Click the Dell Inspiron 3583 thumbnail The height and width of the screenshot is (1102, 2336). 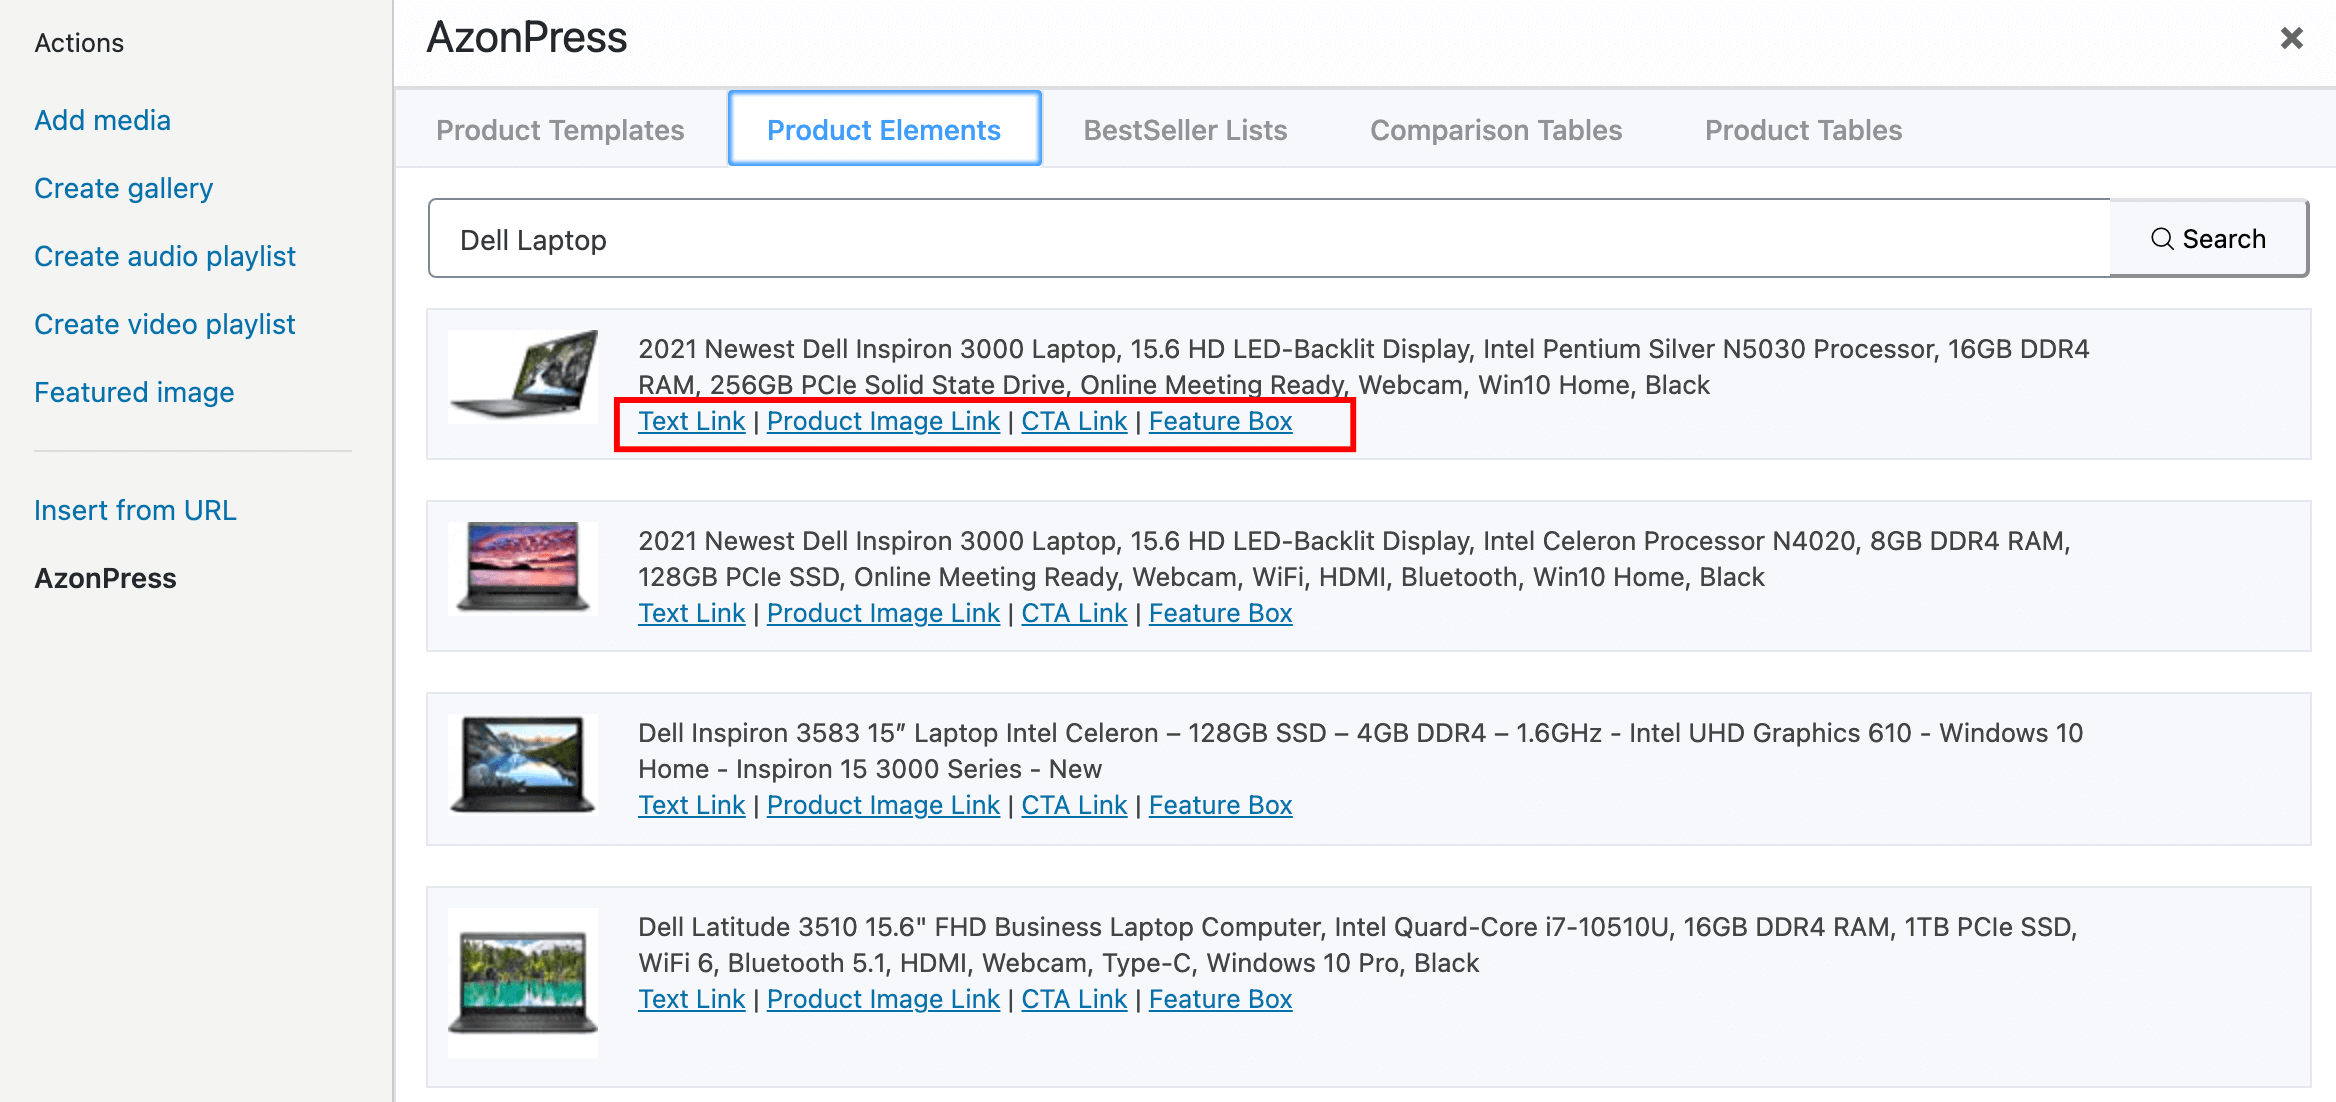pyautogui.click(x=523, y=763)
